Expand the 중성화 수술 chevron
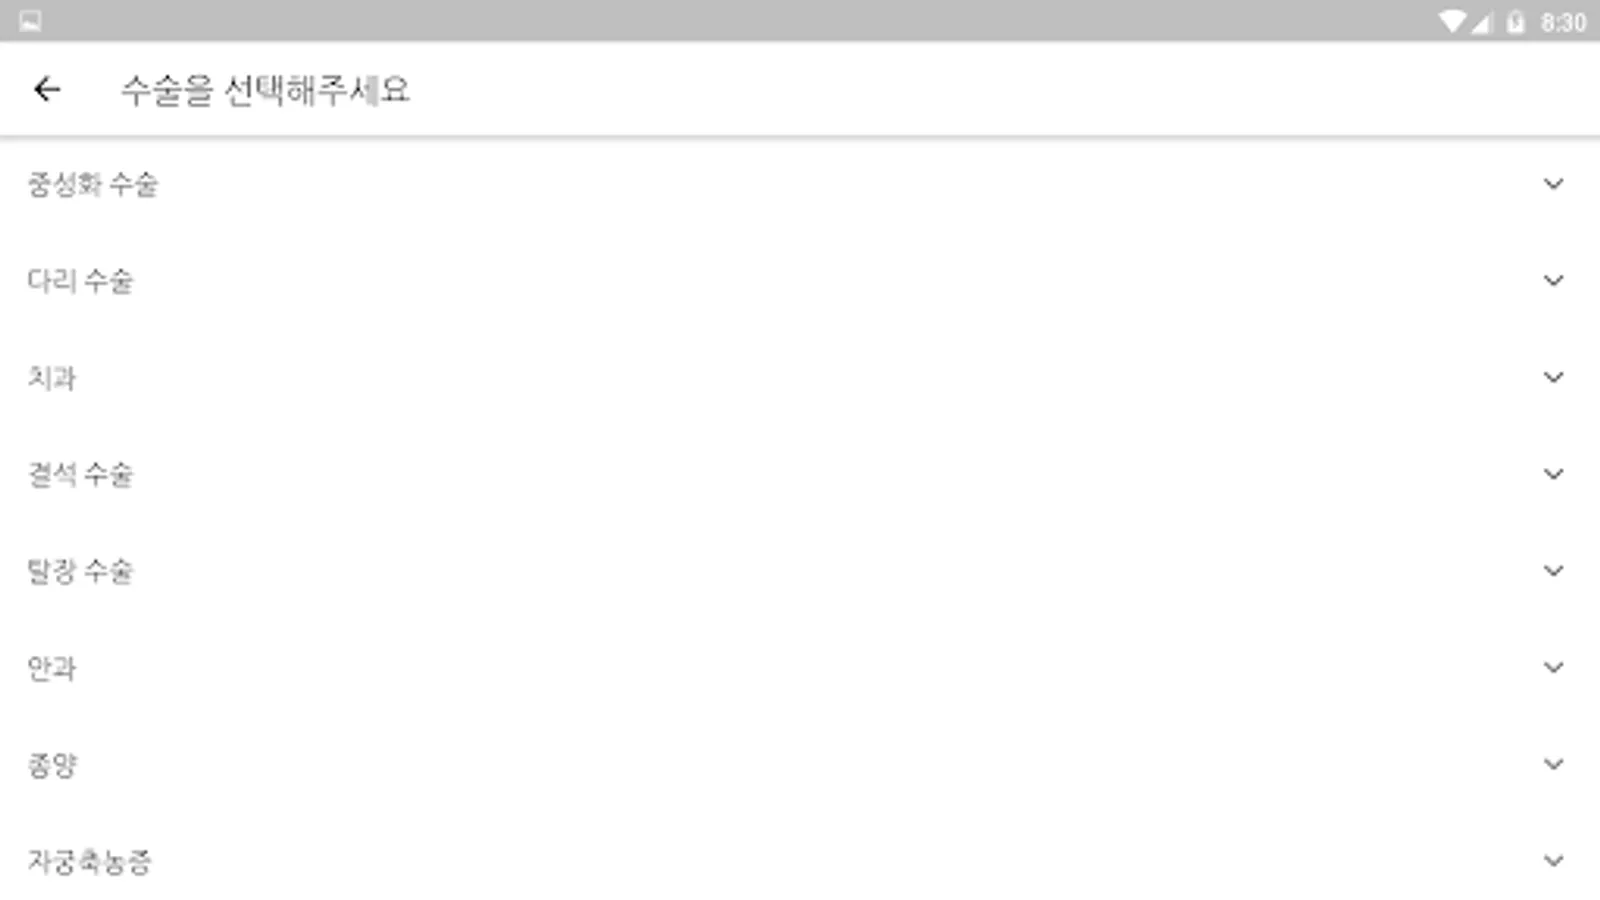1600x900 pixels. pyautogui.click(x=1553, y=184)
